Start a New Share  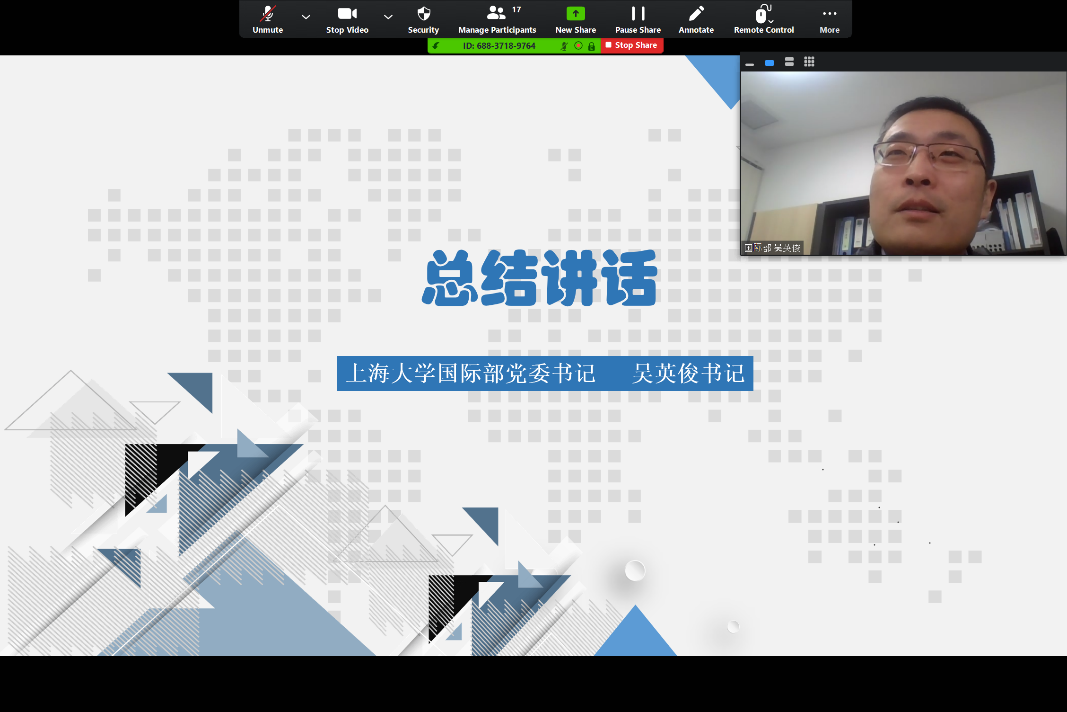575,18
